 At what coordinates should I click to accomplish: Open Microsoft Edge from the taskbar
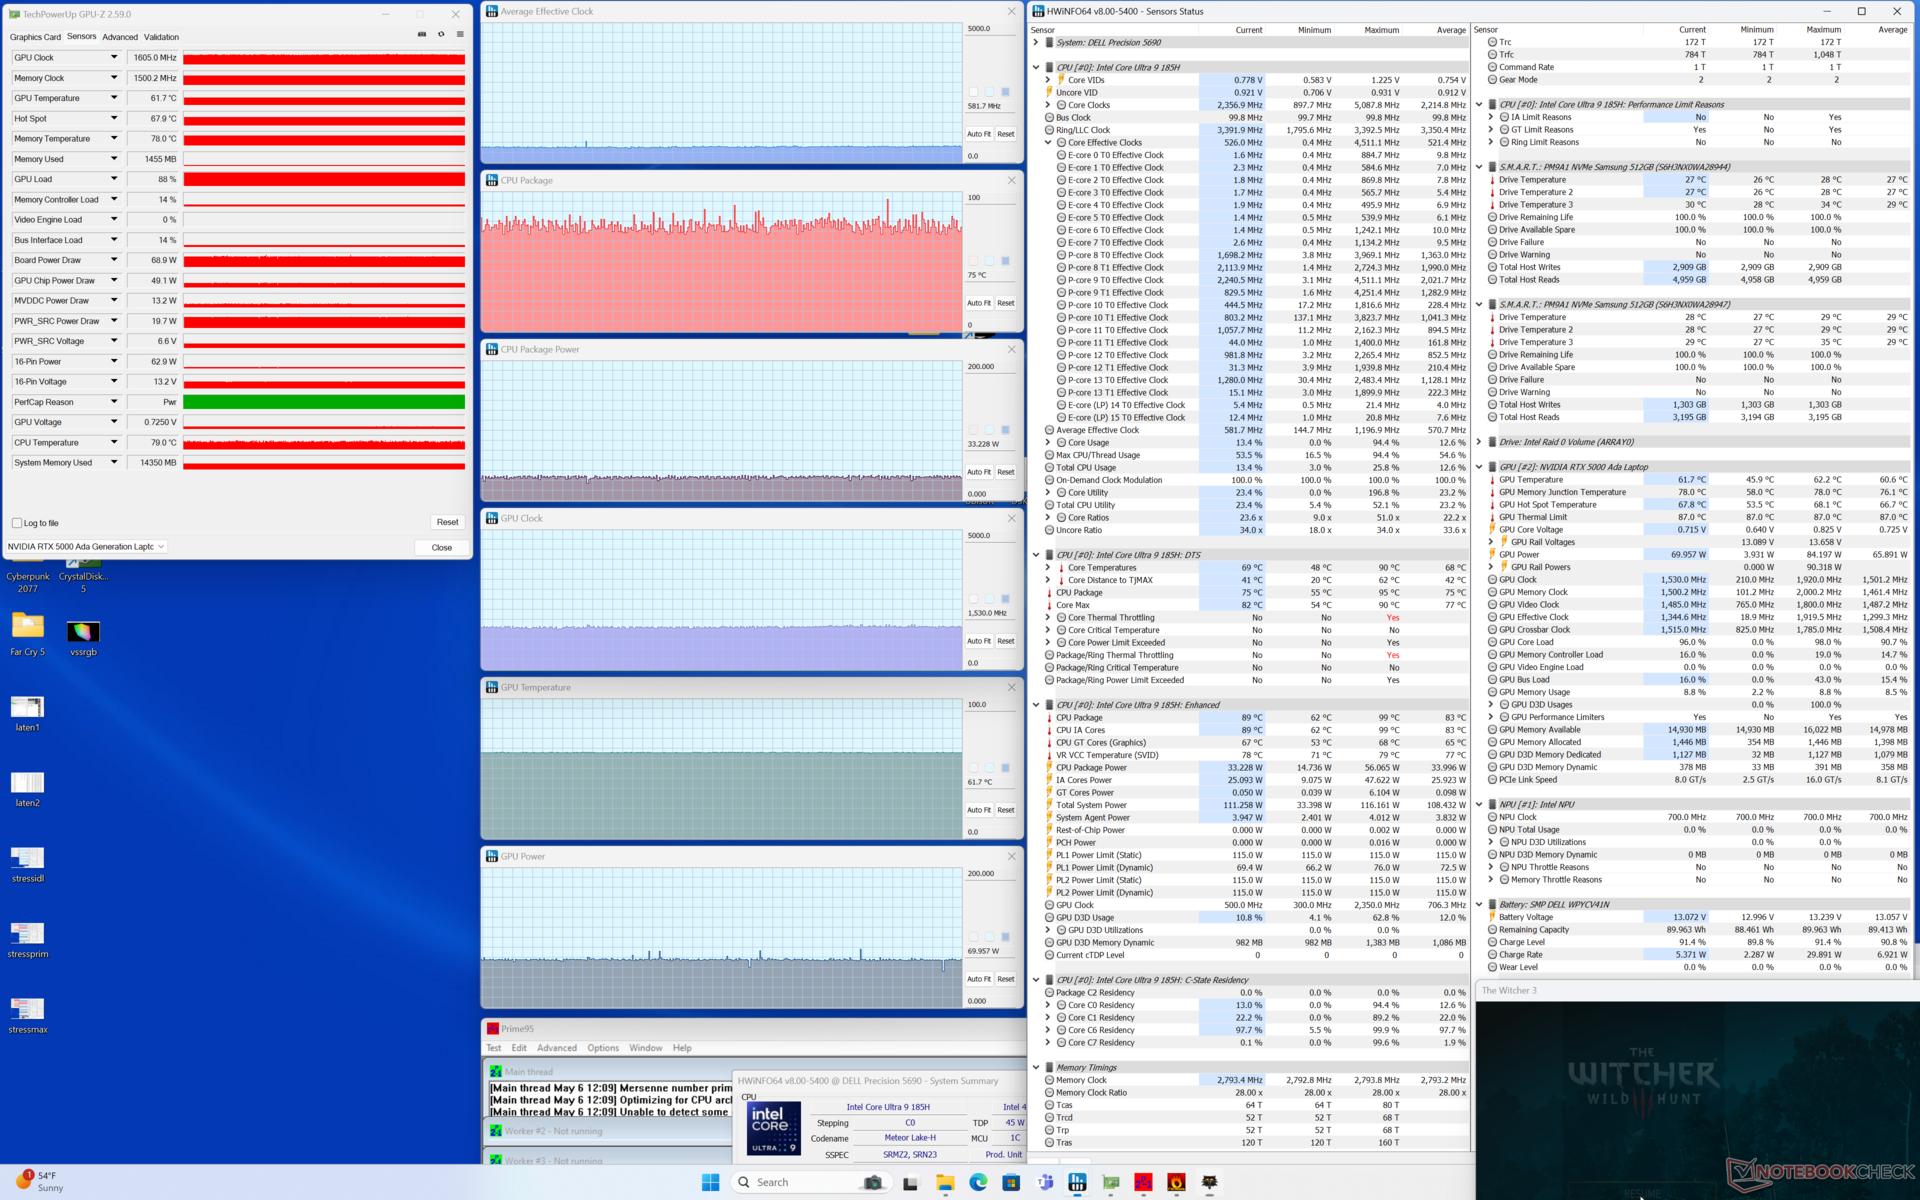click(x=978, y=1182)
